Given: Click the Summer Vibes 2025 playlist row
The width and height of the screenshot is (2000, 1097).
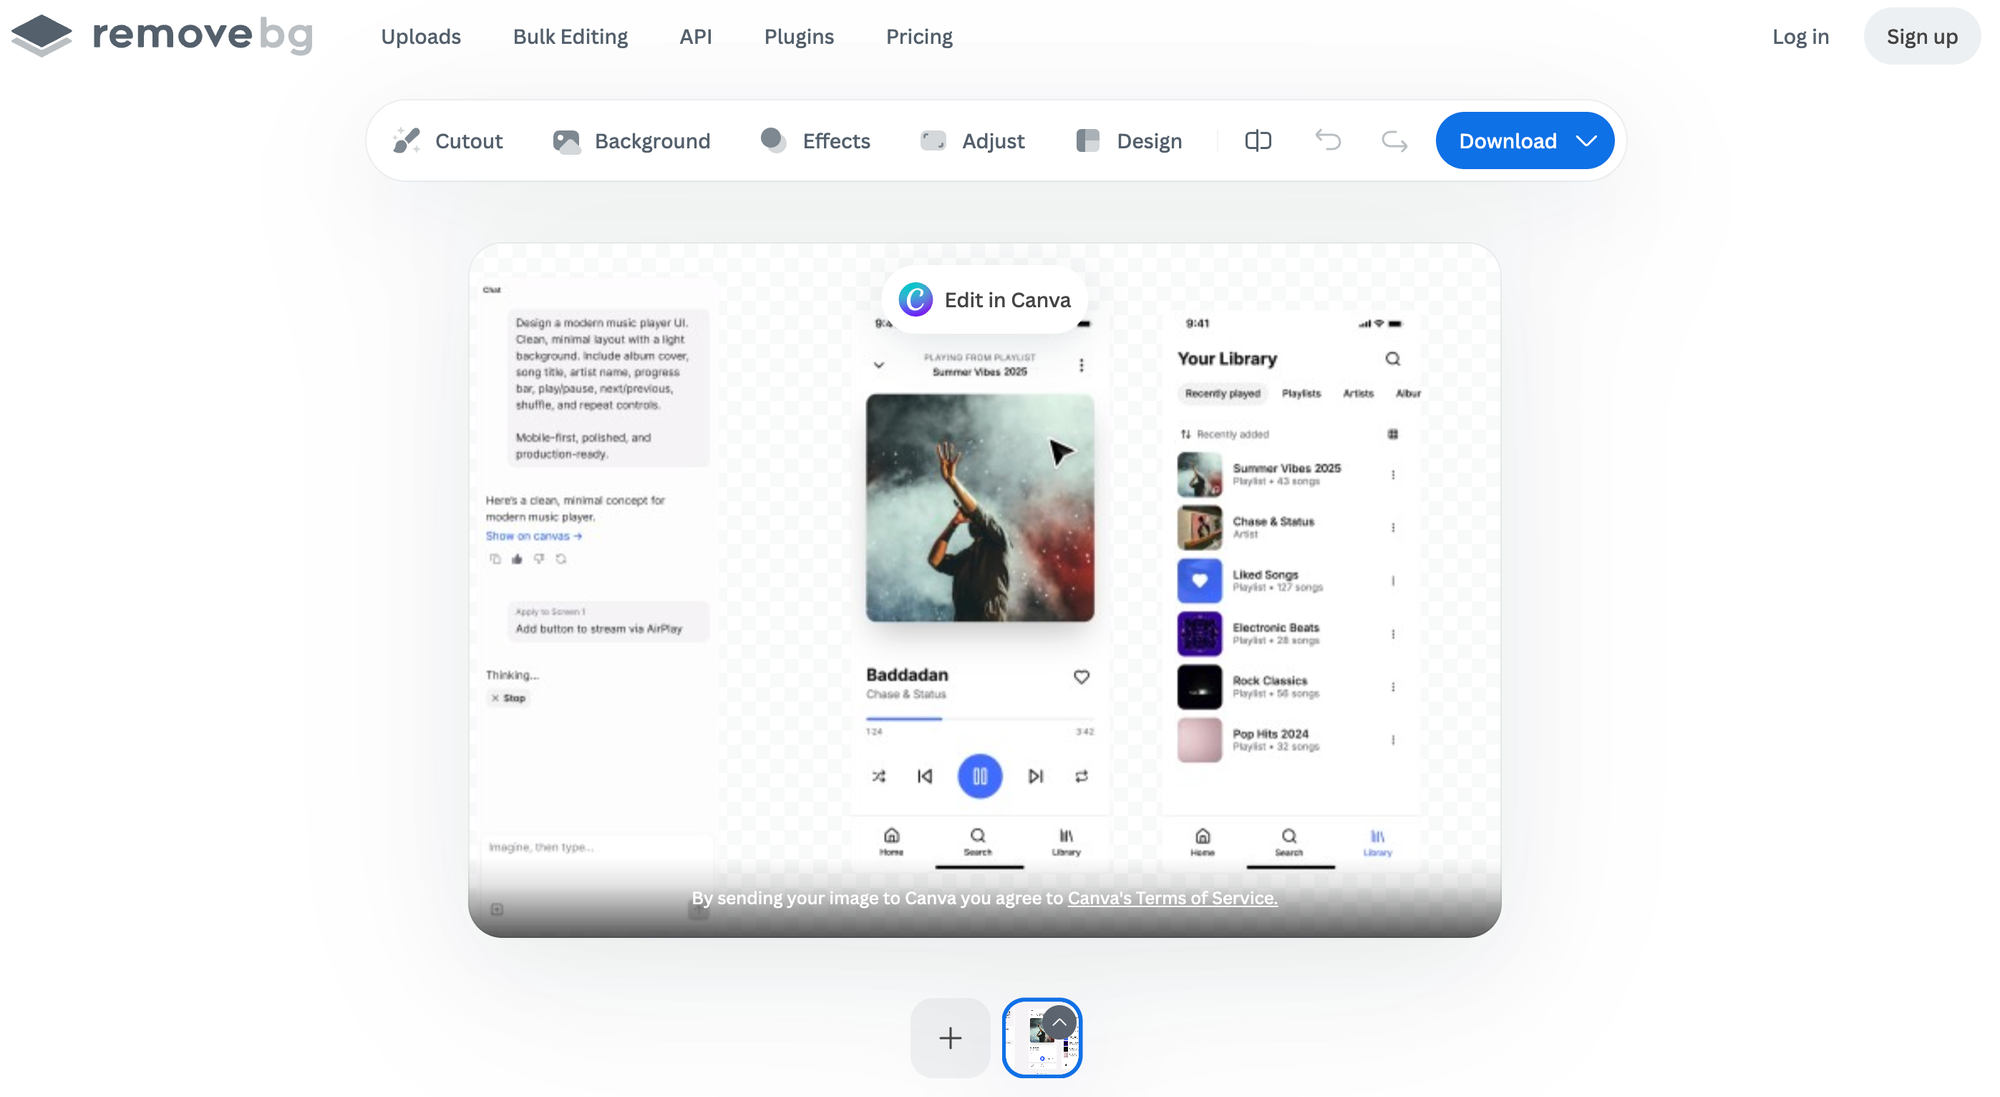Looking at the screenshot, I should pos(1289,475).
